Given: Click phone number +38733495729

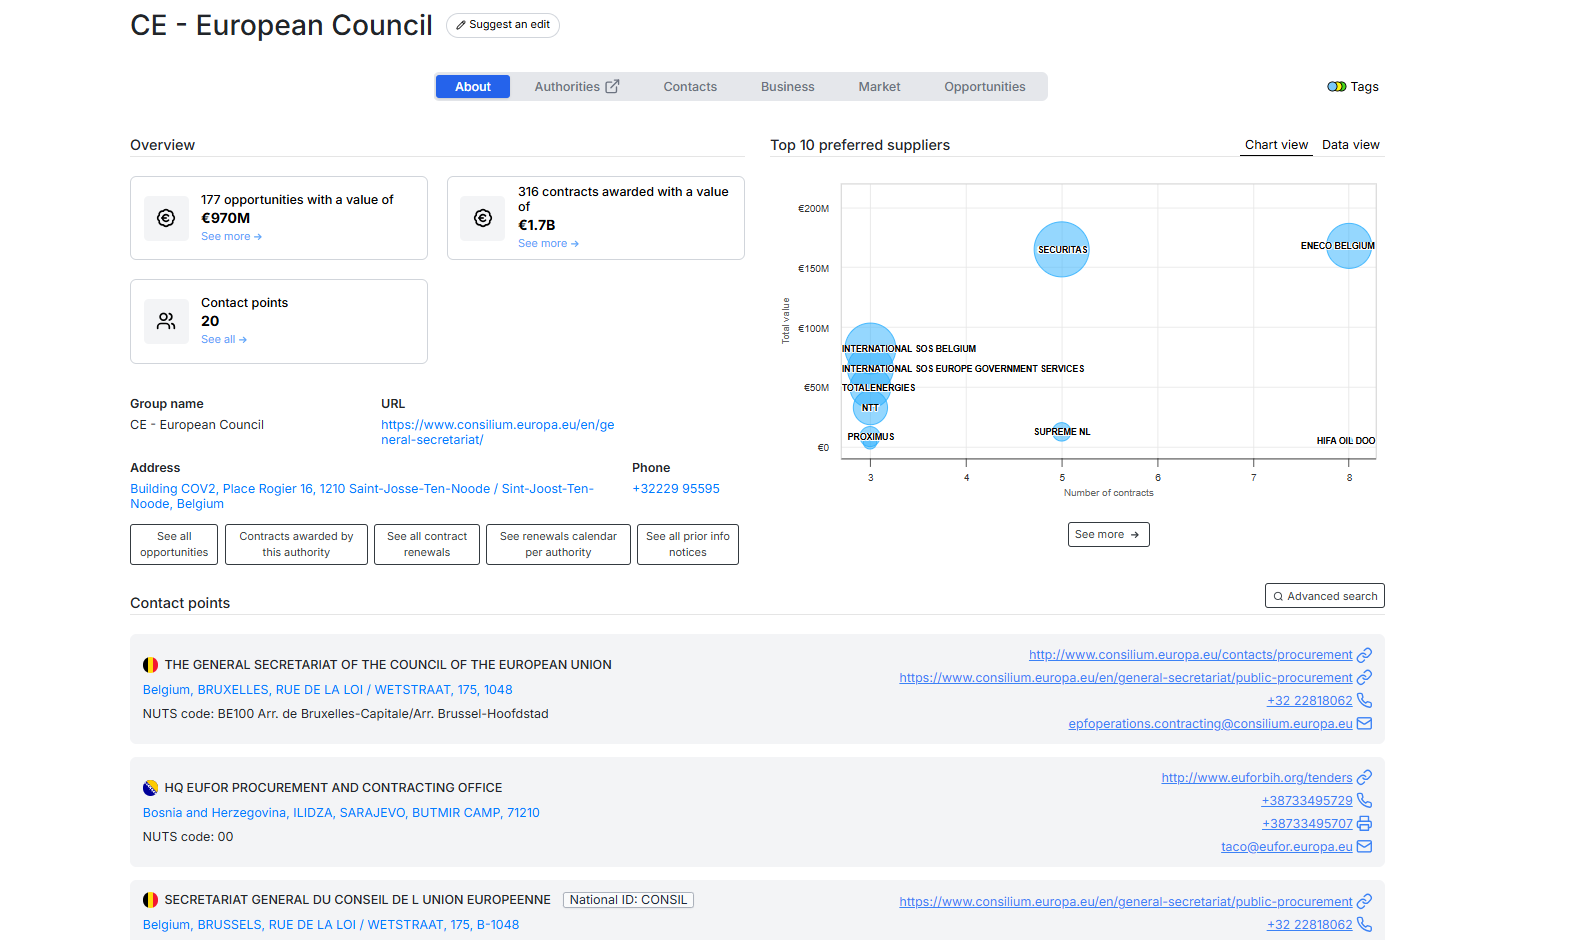Looking at the screenshot, I should click(1307, 801).
